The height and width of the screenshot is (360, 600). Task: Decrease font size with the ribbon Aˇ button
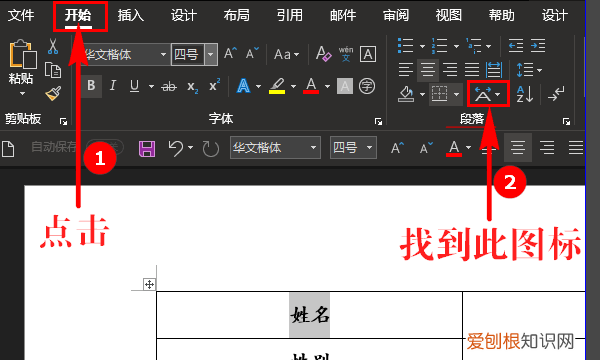(252, 54)
